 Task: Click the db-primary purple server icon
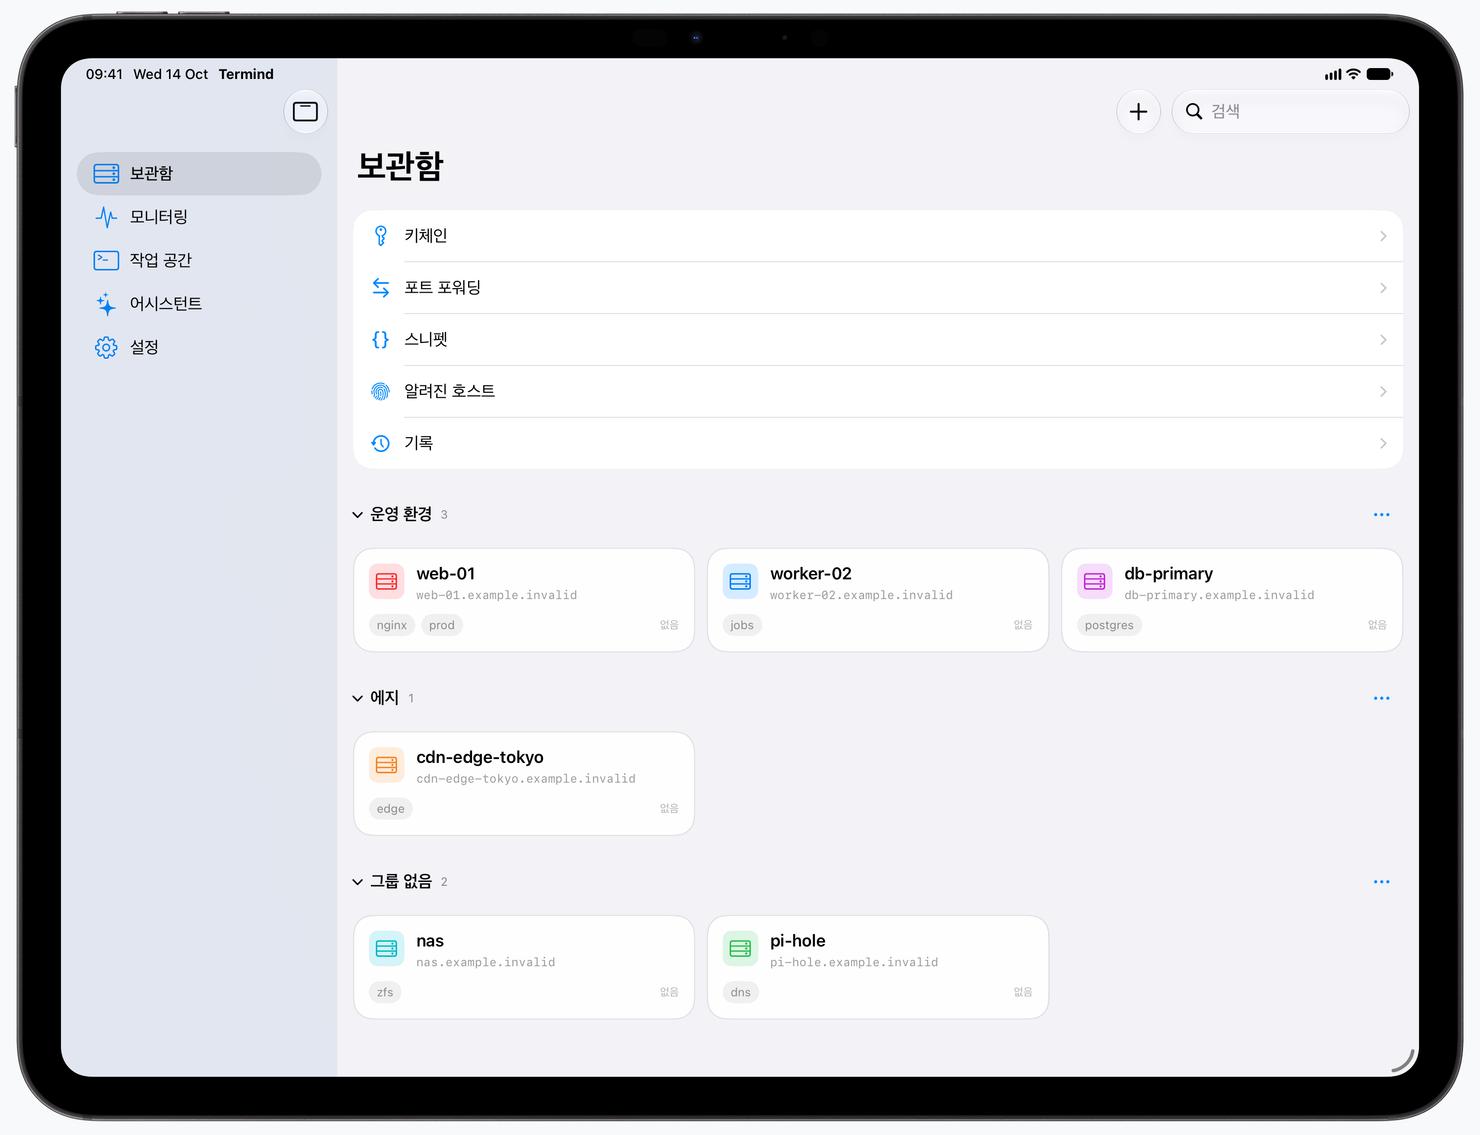pyautogui.click(x=1095, y=581)
